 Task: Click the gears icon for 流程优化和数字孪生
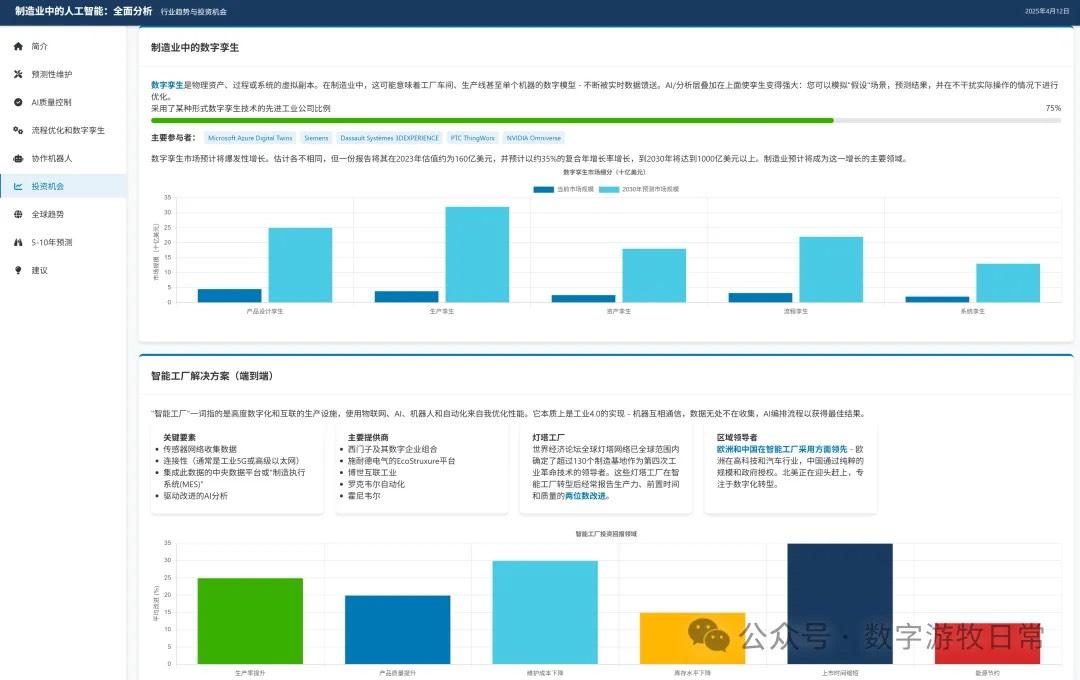[18, 131]
